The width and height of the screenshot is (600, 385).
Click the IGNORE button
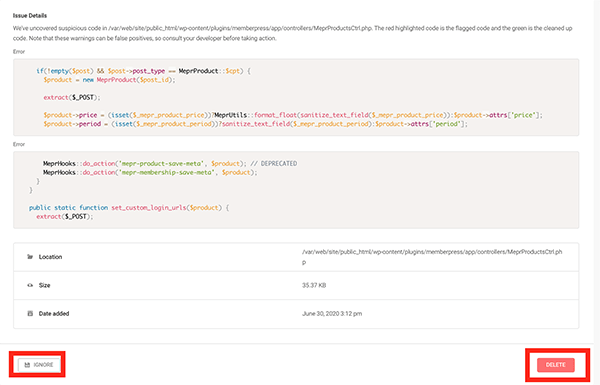tap(39, 365)
